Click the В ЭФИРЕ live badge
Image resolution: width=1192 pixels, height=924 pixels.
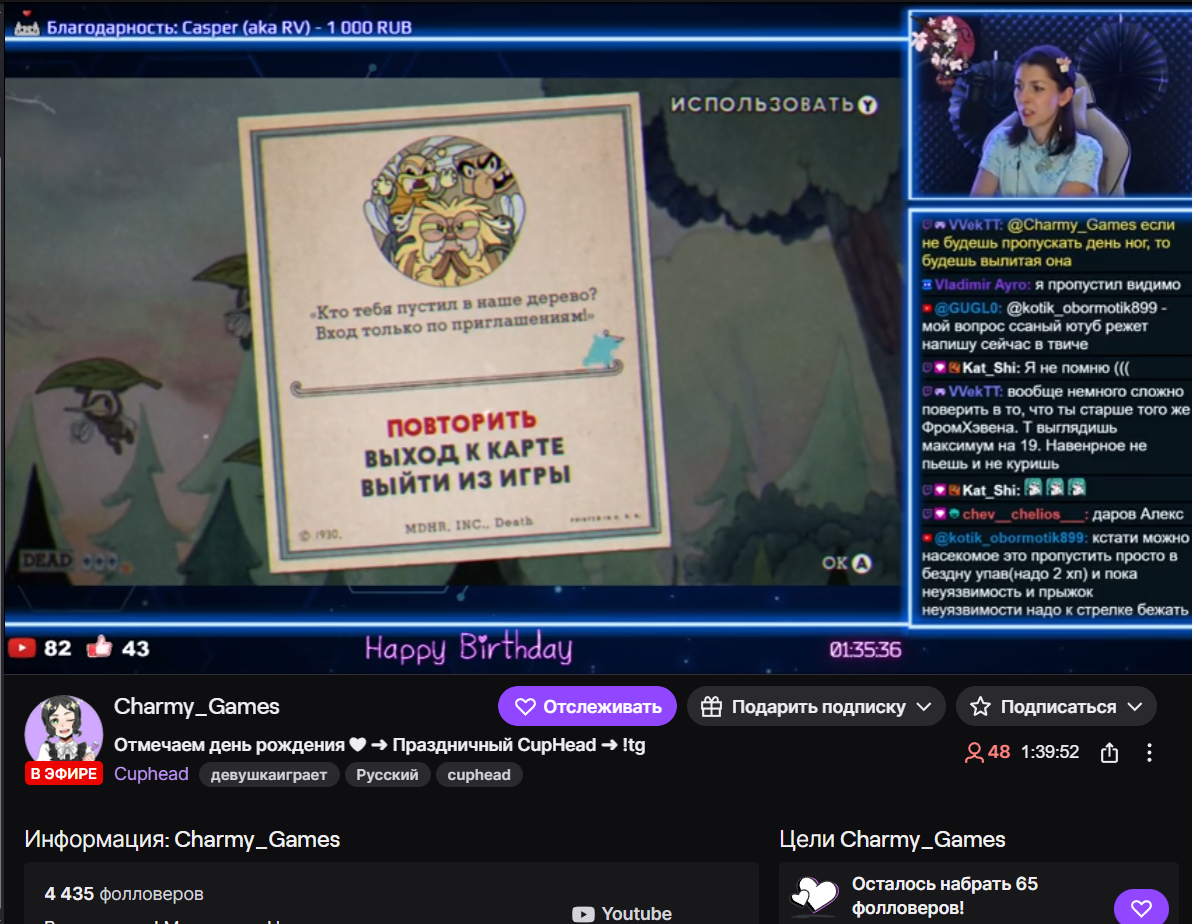click(x=64, y=773)
